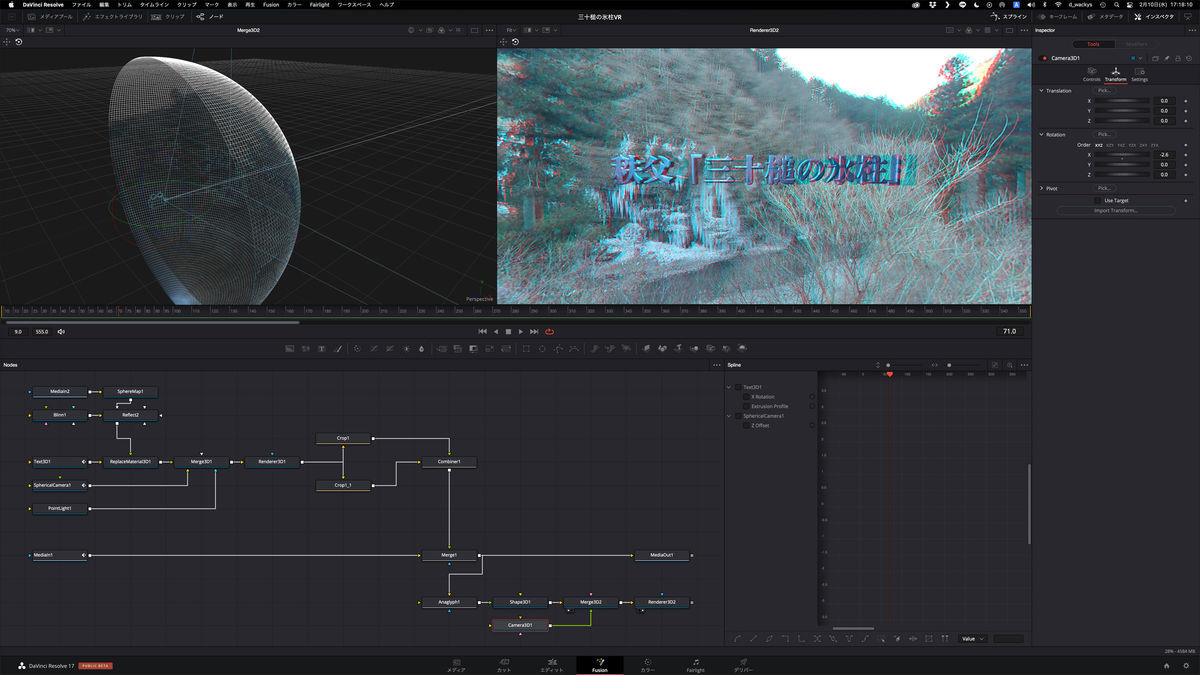Screen dimensions: 1200x675
Task: Open the メディア page icon
Action: 456,665
